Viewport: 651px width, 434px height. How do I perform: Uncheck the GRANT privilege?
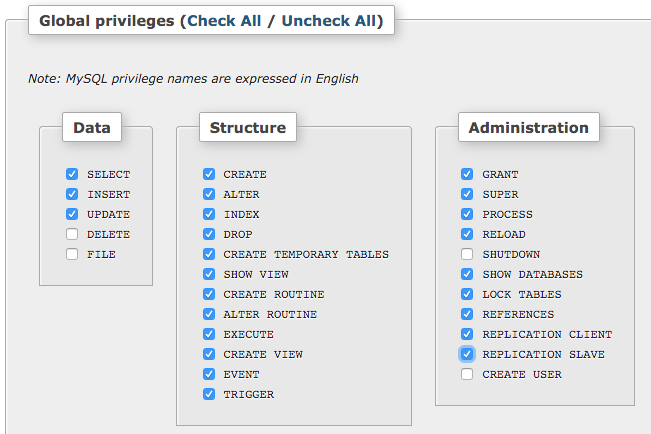(467, 174)
